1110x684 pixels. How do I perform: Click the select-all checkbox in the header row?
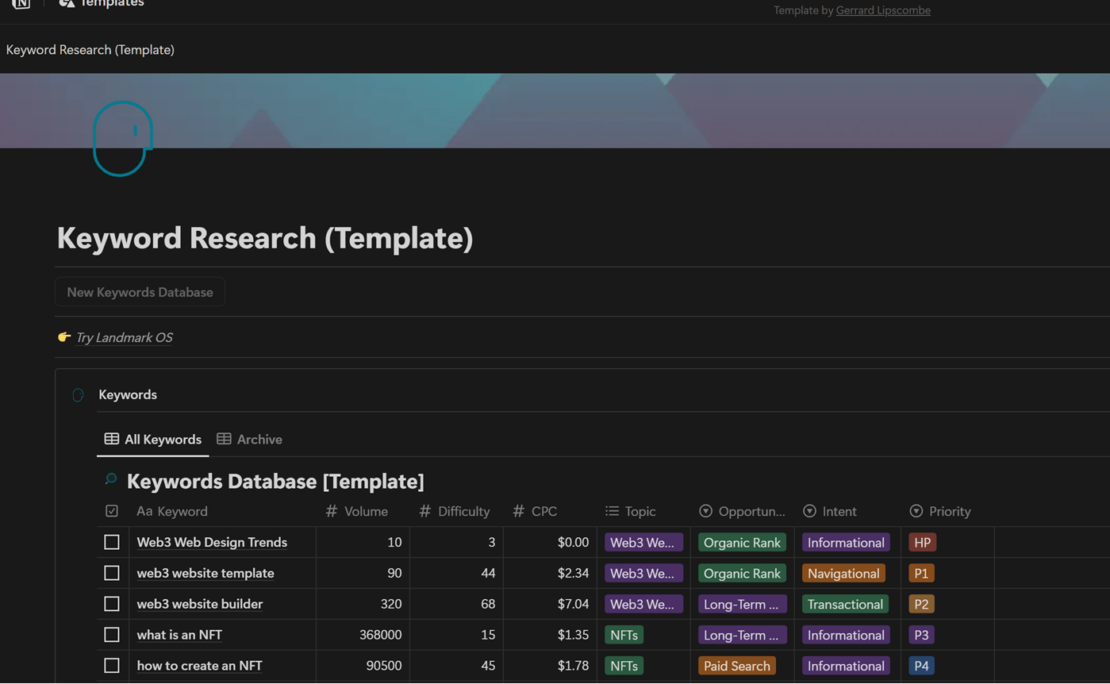click(111, 511)
